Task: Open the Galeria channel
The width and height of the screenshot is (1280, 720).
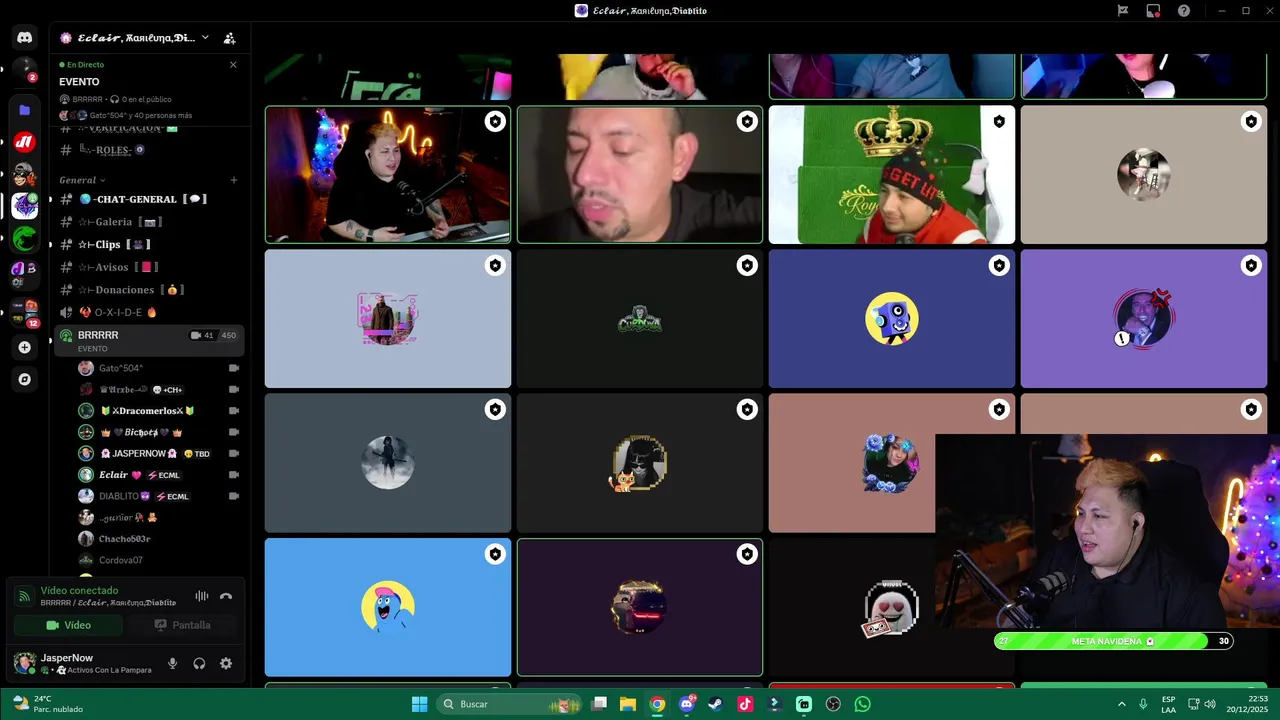Action: point(149,222)
